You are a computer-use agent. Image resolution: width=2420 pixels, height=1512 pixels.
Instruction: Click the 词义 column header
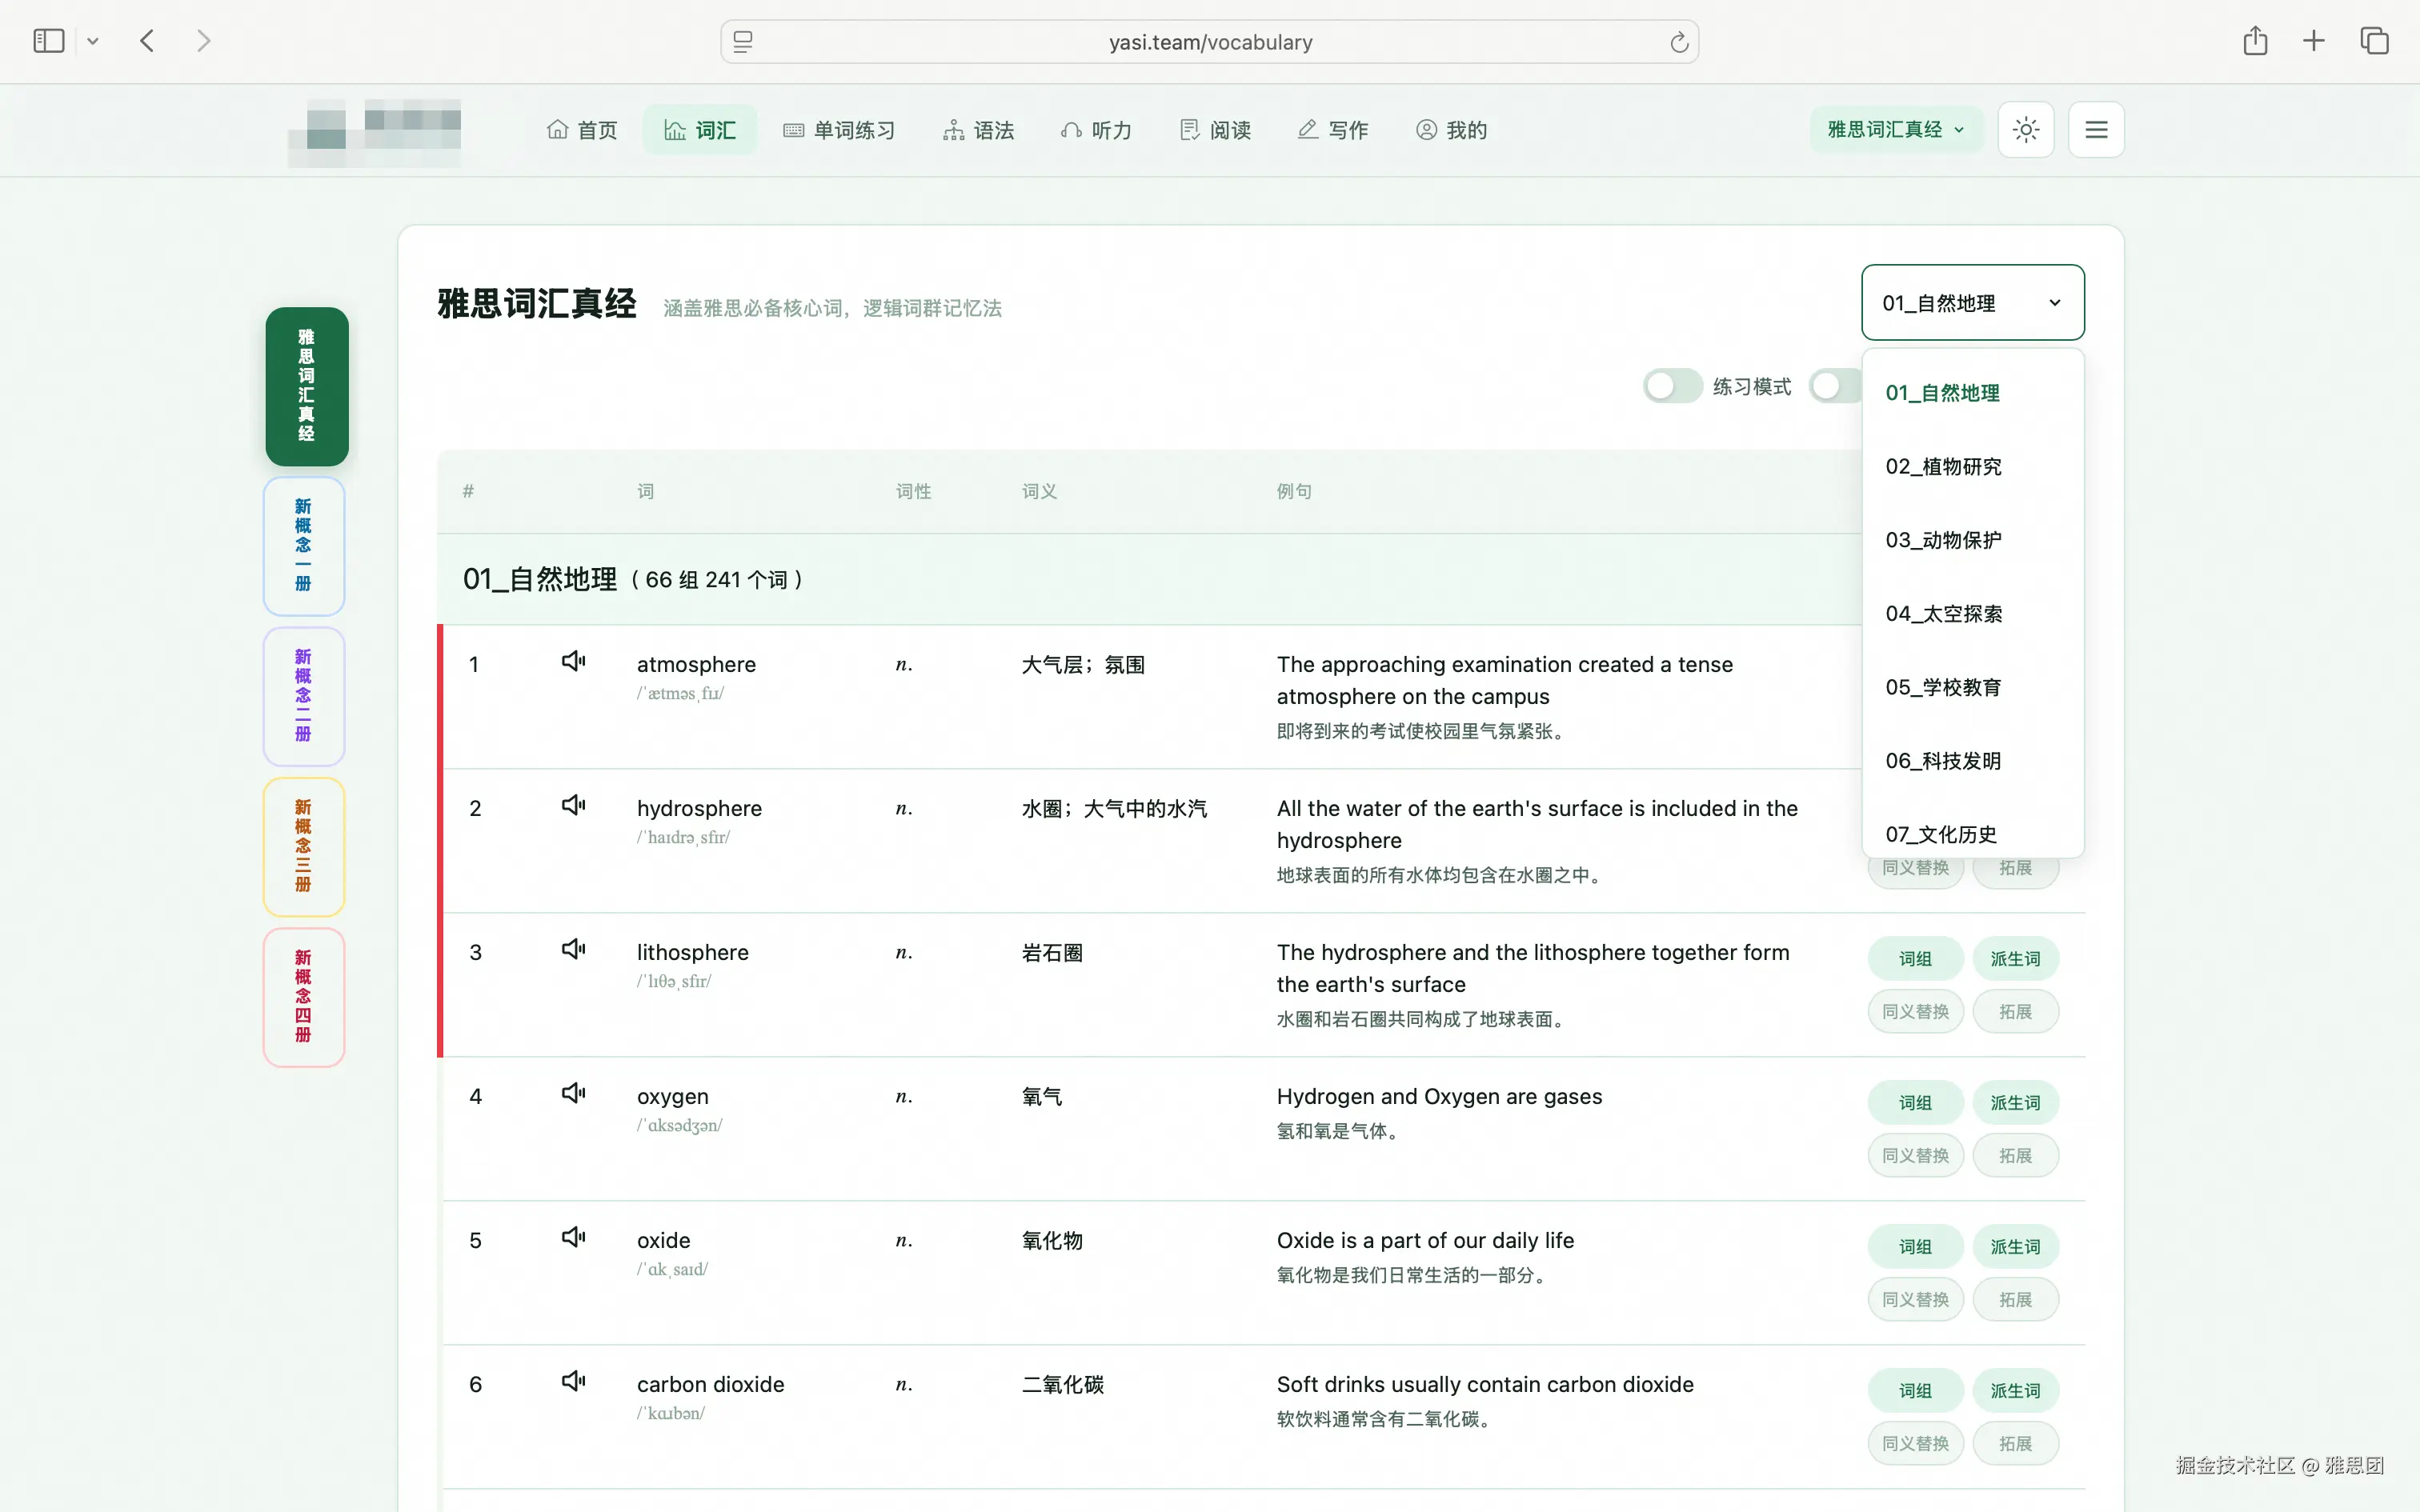1039,491
